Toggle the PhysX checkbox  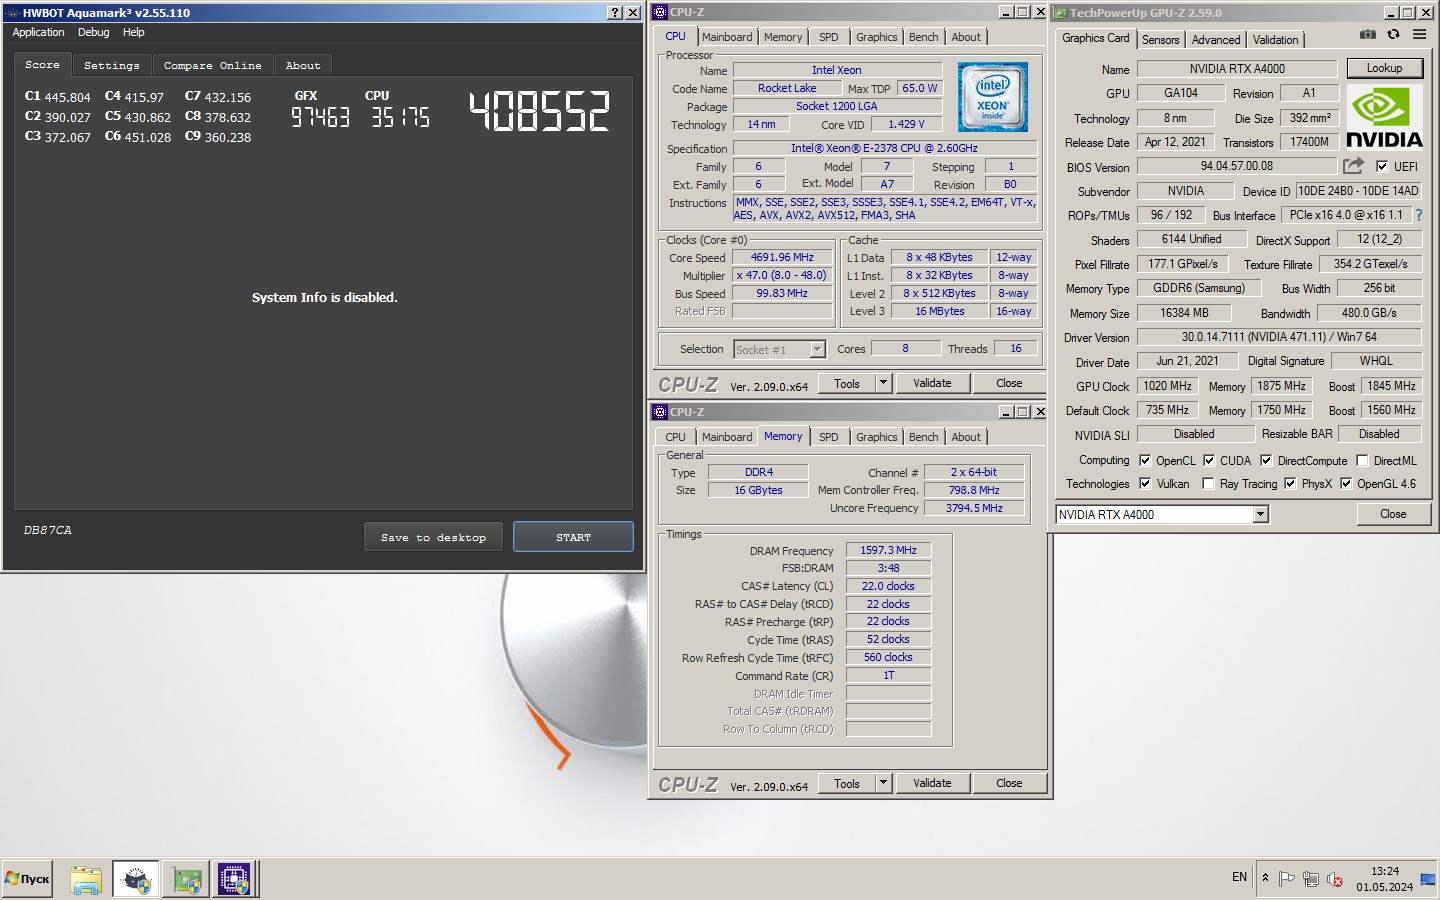pos(1290,484)
